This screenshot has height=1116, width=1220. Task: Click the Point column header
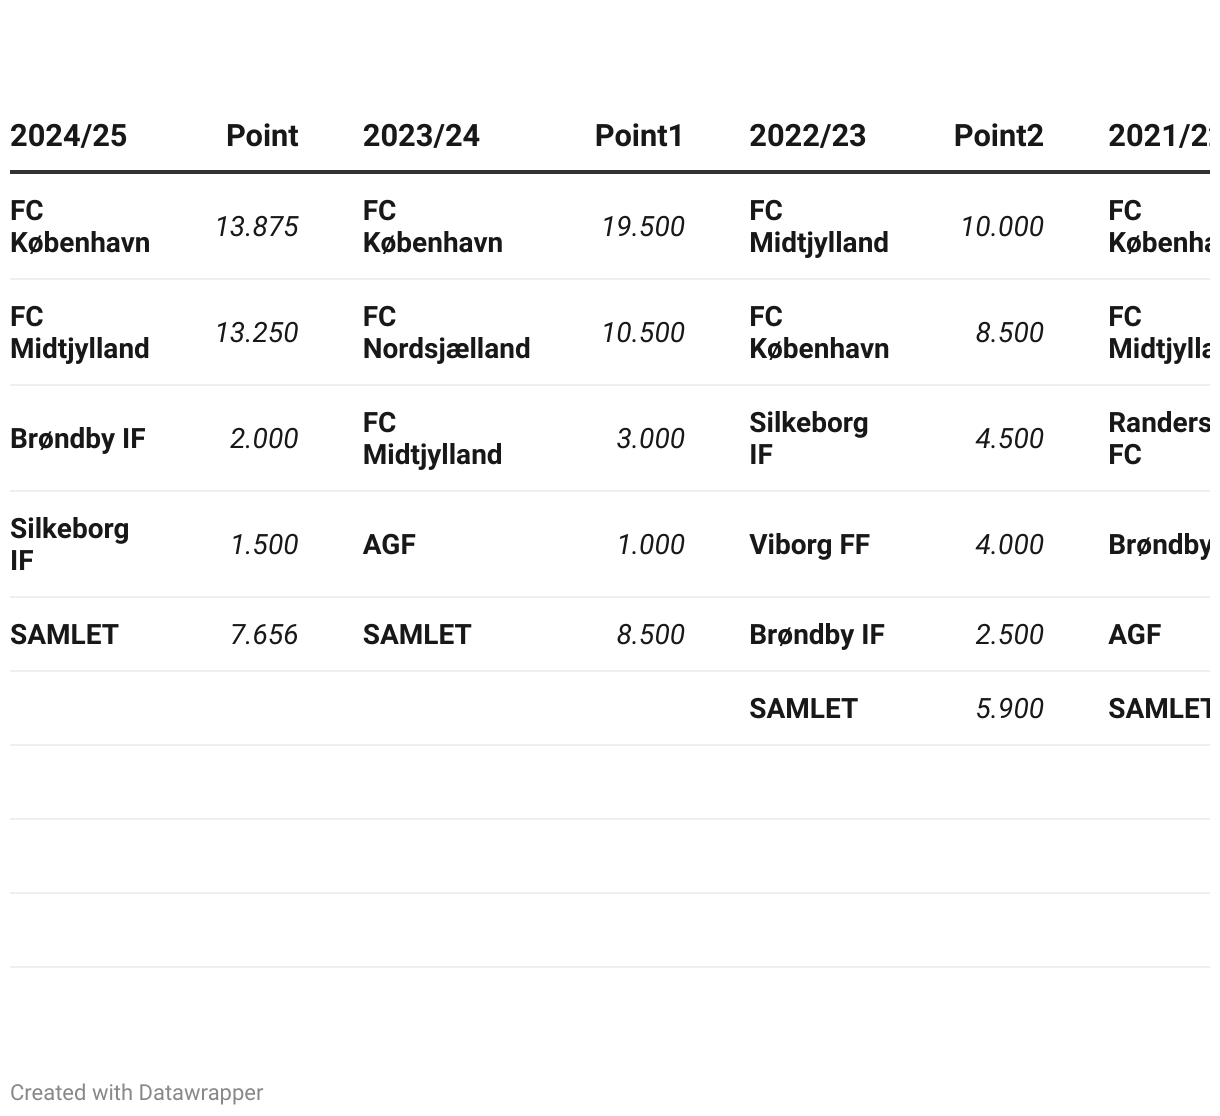click(x=262, y=136)
